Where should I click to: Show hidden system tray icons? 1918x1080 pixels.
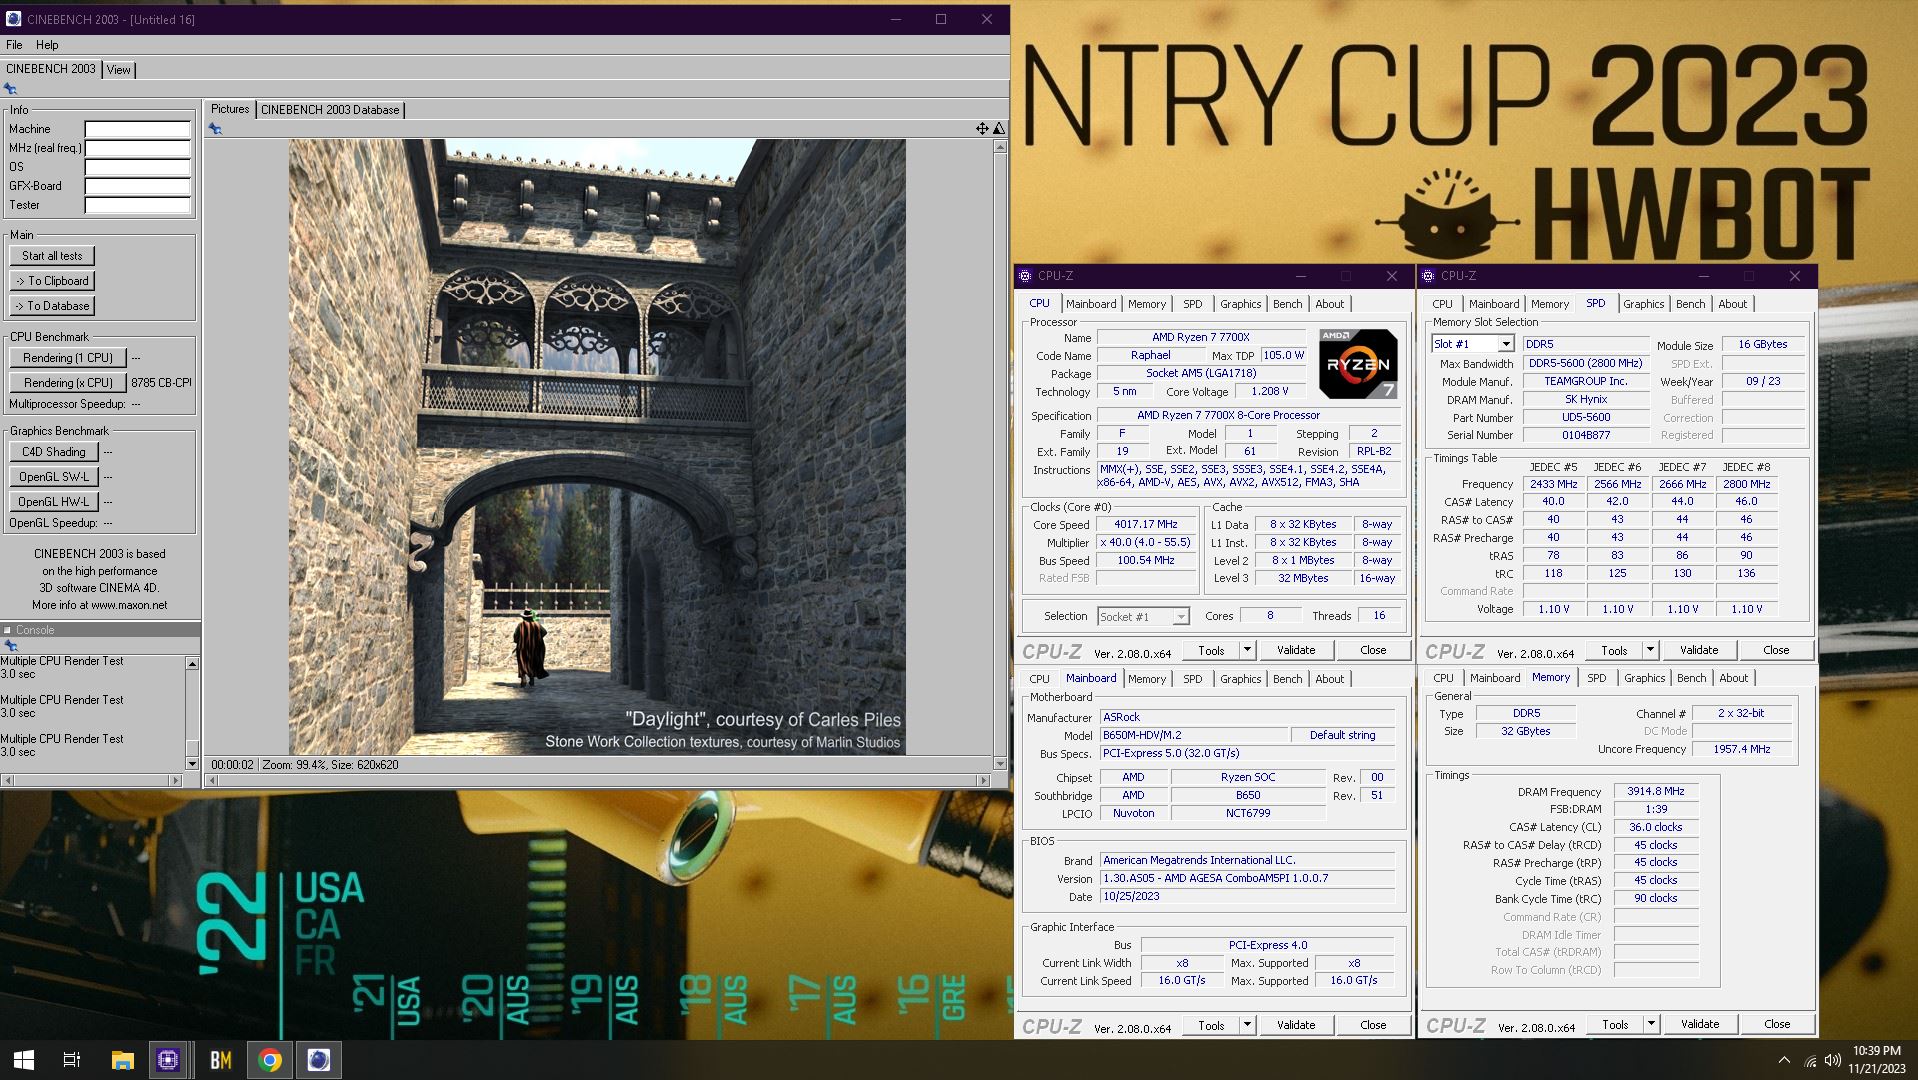click(1784, 1060)
